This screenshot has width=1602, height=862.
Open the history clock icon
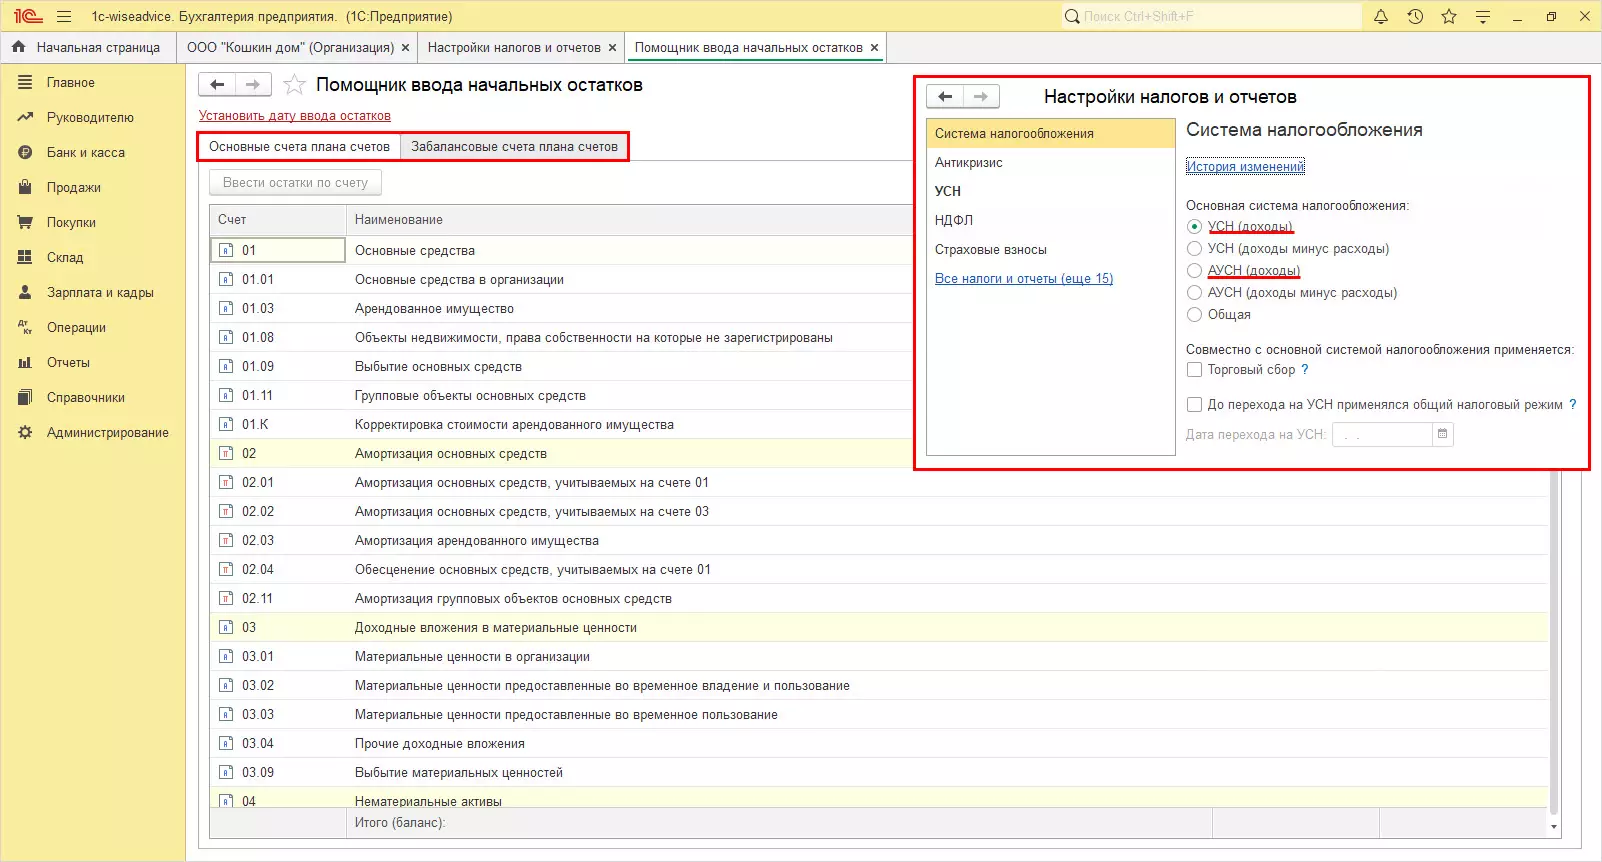(1415, 16)
